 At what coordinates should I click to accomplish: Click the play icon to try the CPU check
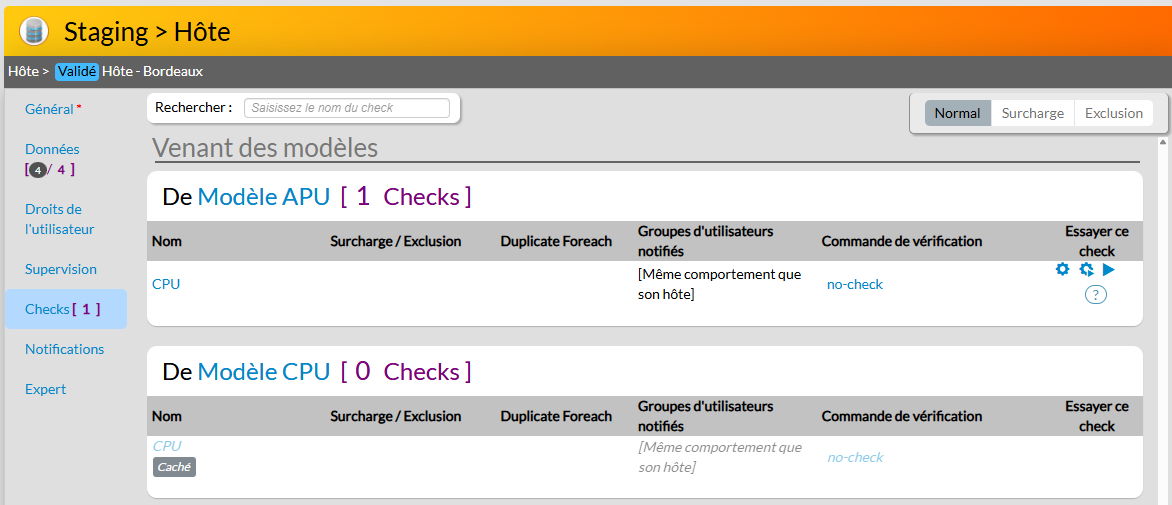pyautogui.click(x=1109, y=269)
